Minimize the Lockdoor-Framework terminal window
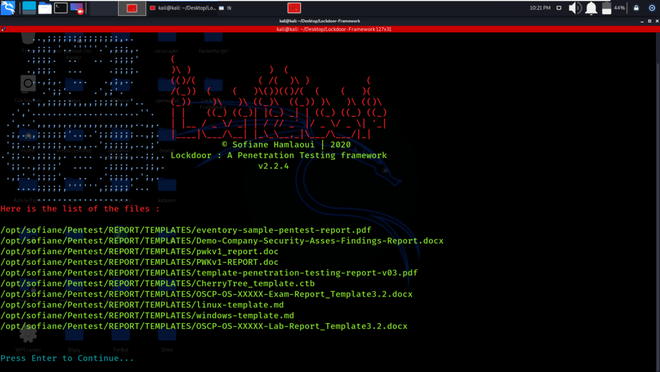660x372 pixels. tap(642, 21)
